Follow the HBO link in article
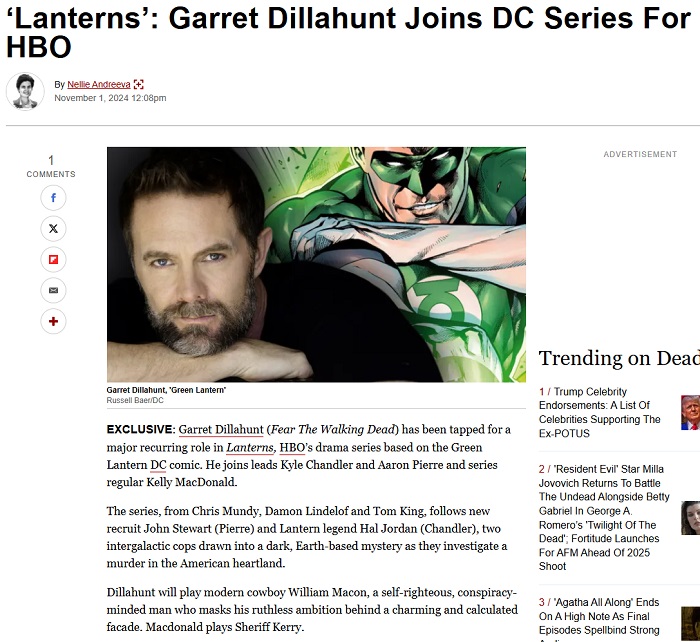Image resolution: width=700 pixels, height=642 pixels. click(292, 447)
